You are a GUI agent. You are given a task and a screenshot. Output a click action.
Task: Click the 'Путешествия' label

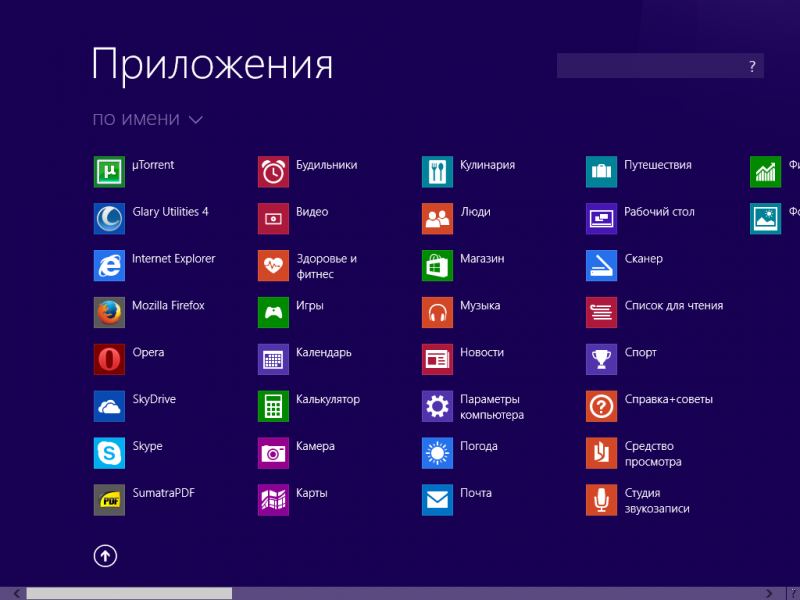pos(658,165)
